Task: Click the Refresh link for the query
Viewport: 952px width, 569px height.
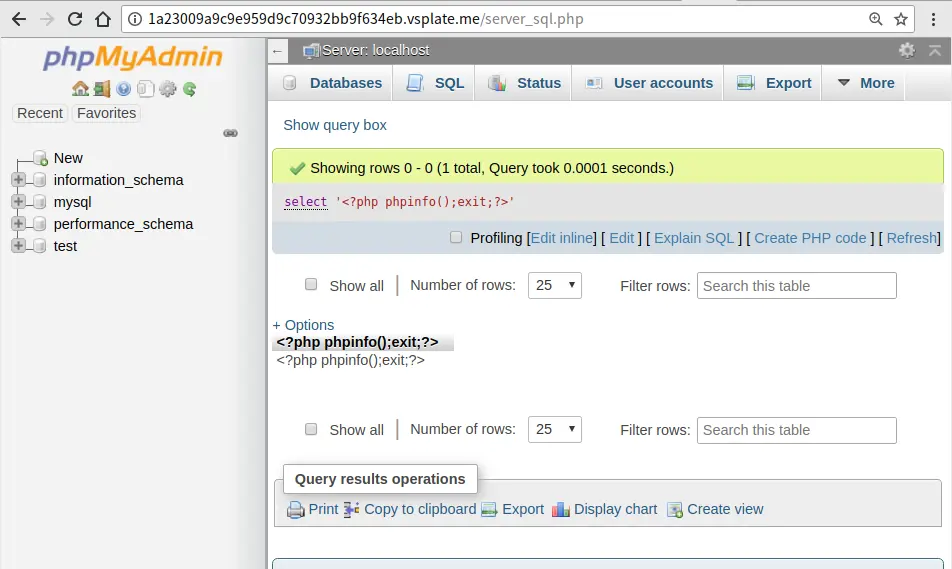Action: (x=911, y=238)
